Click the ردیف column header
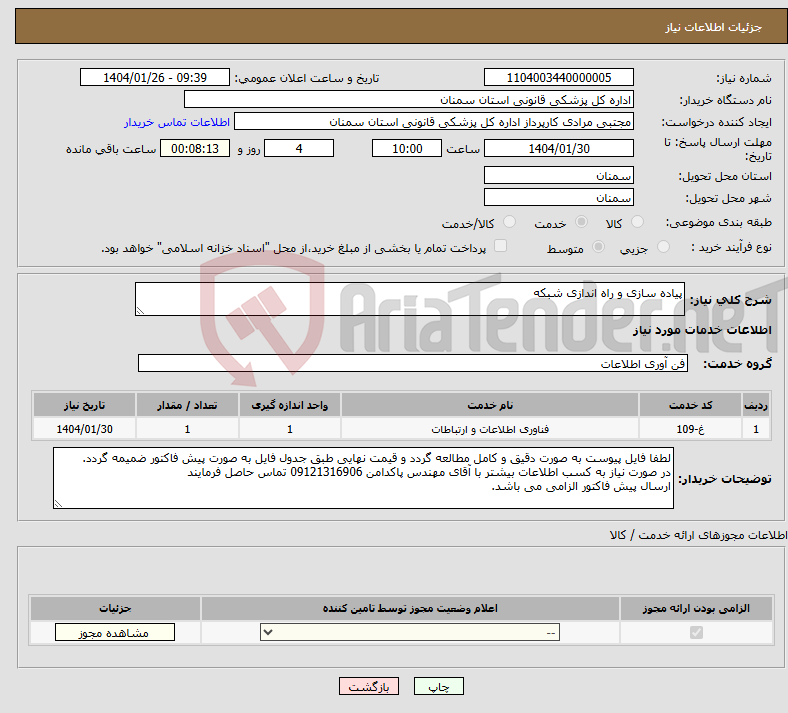 [x=756, y=405]
